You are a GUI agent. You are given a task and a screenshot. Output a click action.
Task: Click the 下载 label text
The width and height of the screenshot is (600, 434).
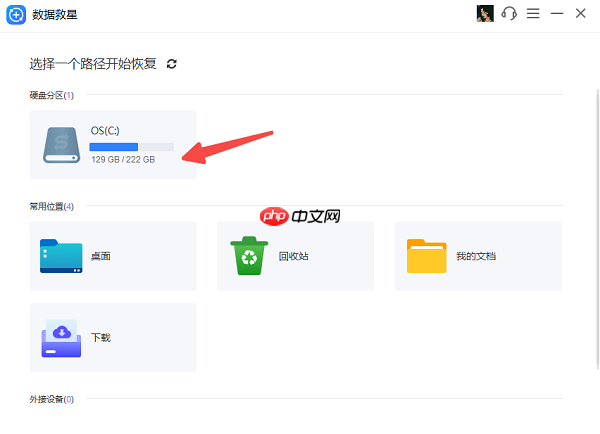click(101, 338)
